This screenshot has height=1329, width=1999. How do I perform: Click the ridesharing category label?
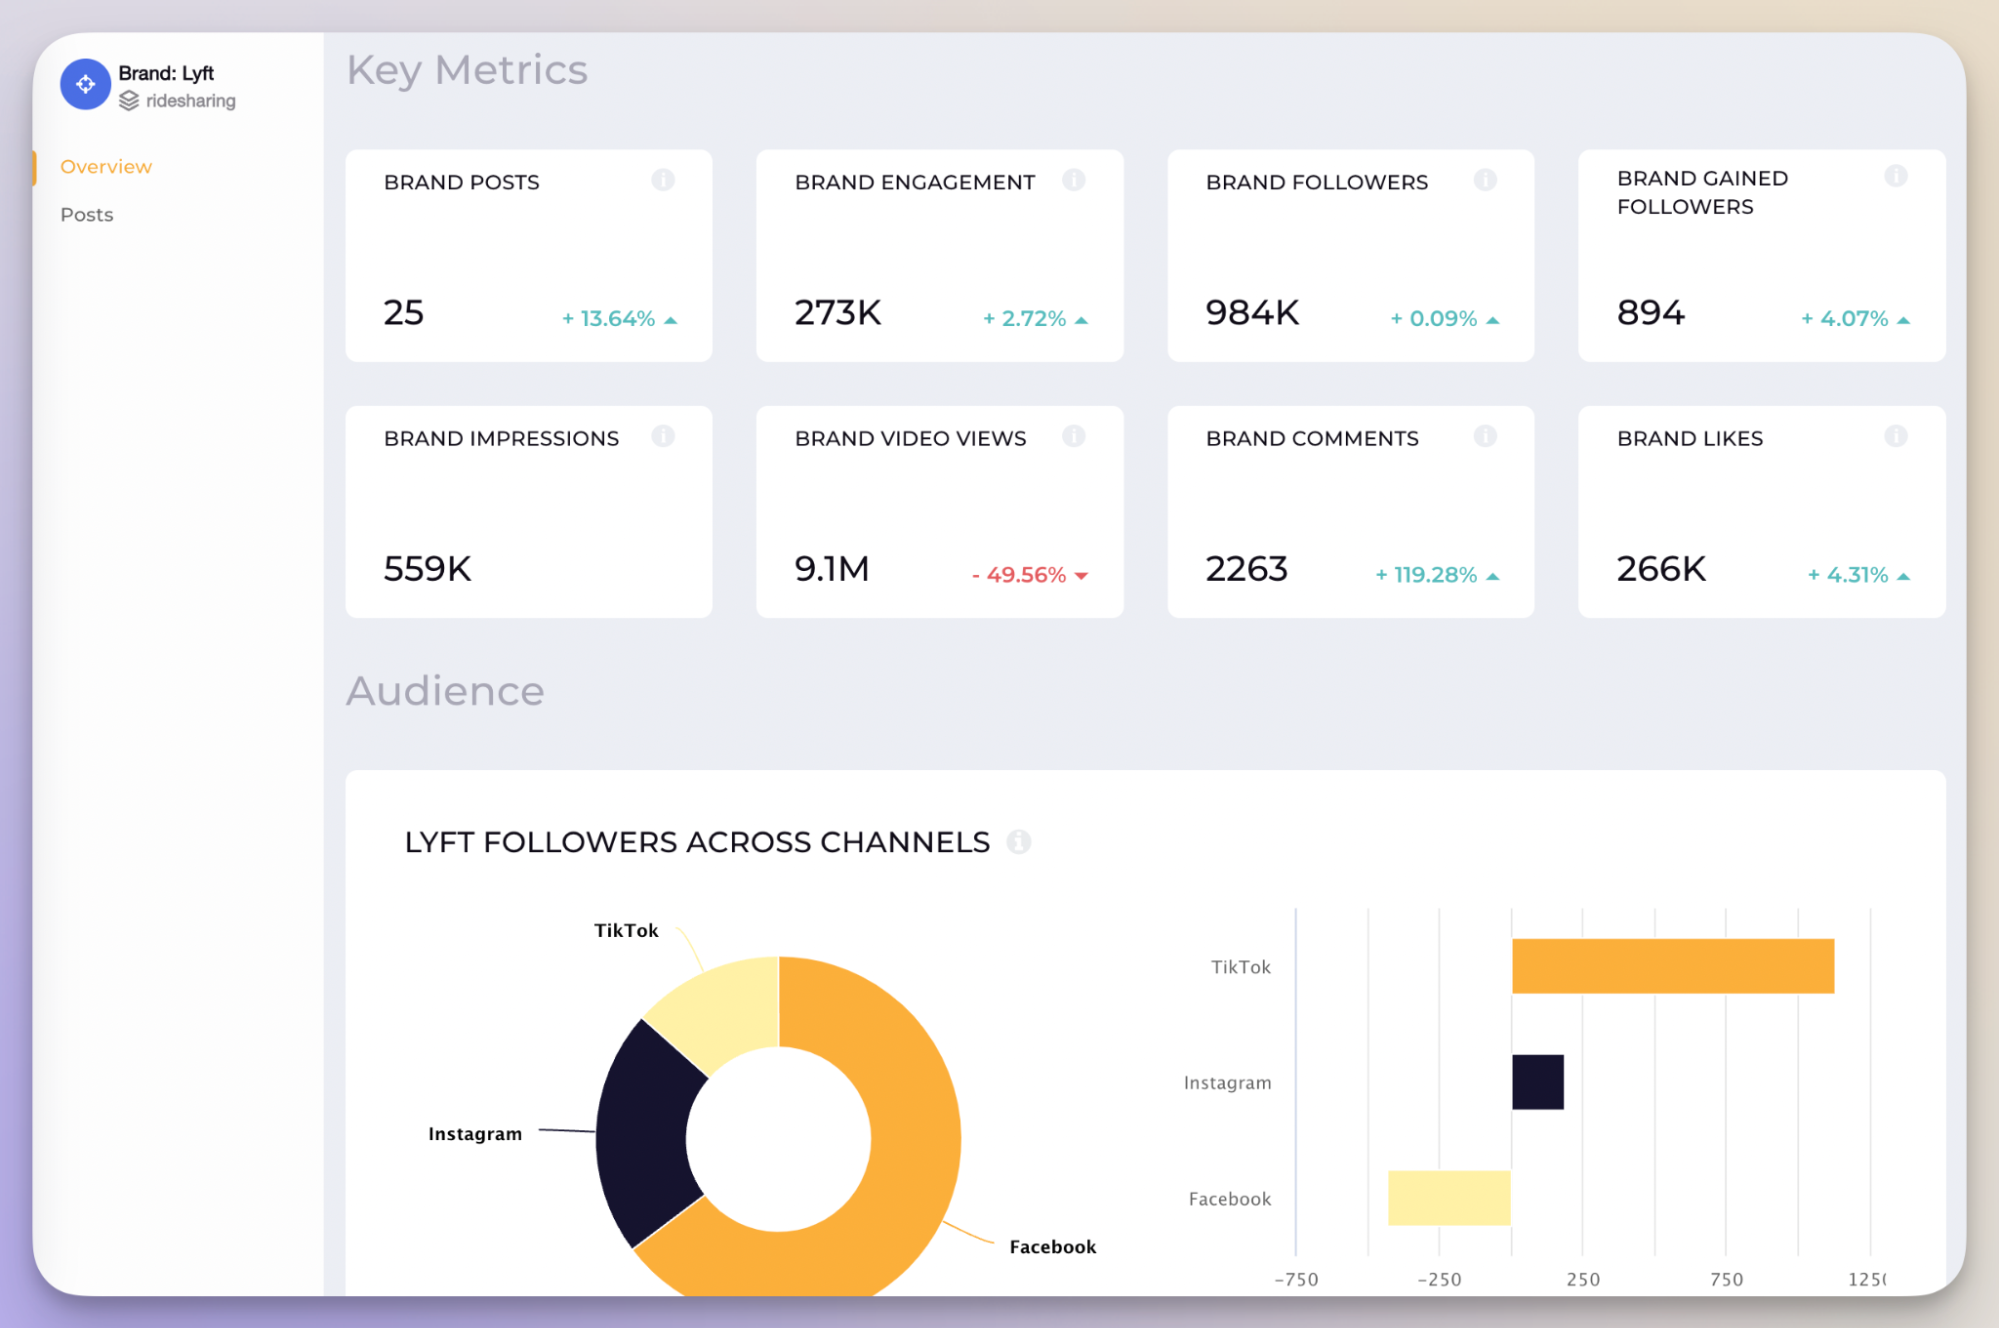[x=191, y=101]
